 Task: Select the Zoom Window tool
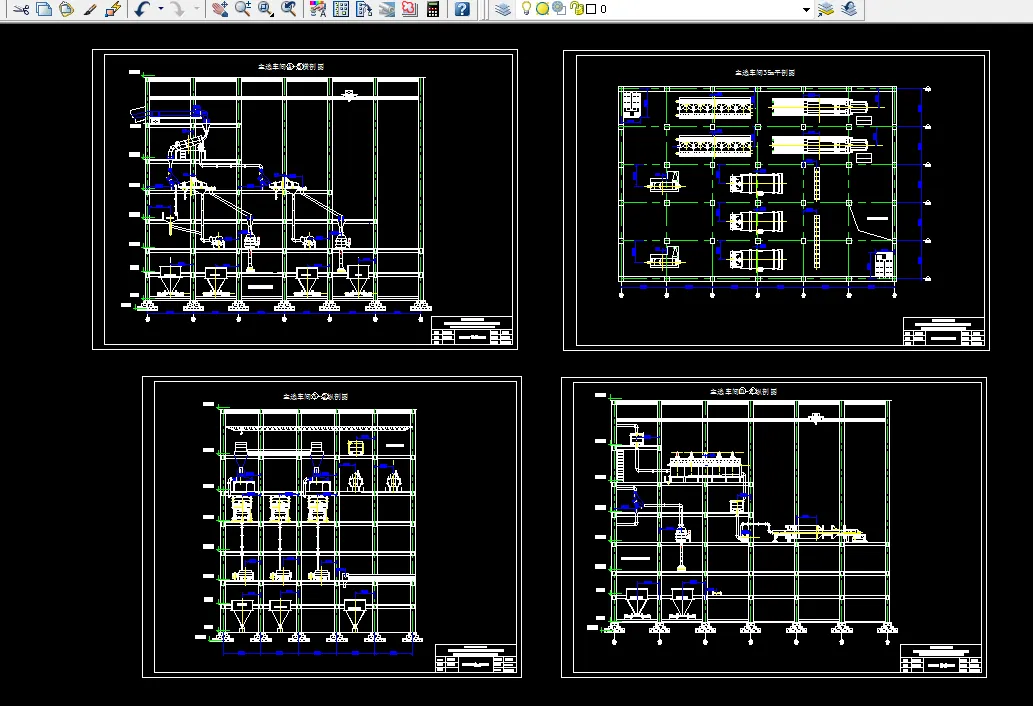click(265, 9)
